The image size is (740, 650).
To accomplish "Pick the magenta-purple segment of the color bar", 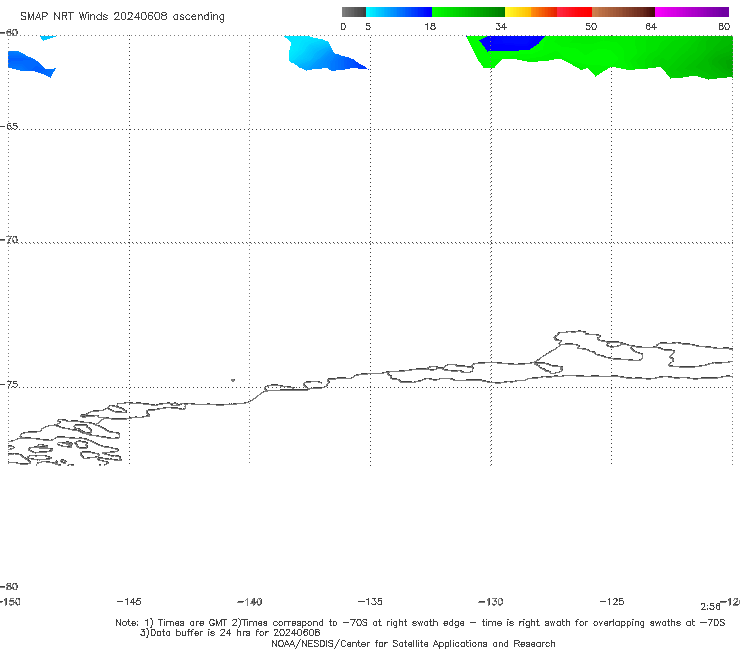I will 692,12.
